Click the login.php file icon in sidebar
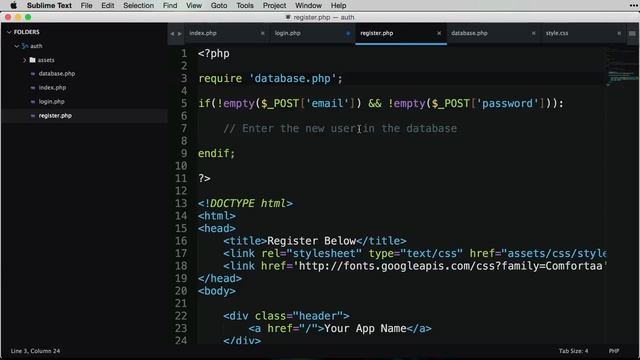 coord(33,102)
